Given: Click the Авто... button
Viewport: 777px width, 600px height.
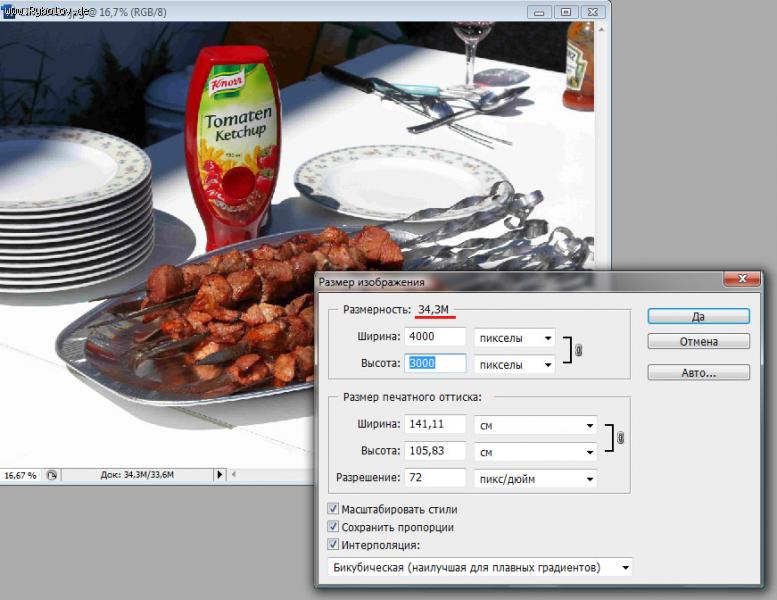Looking at the screenshot, I should pos(698,372).
